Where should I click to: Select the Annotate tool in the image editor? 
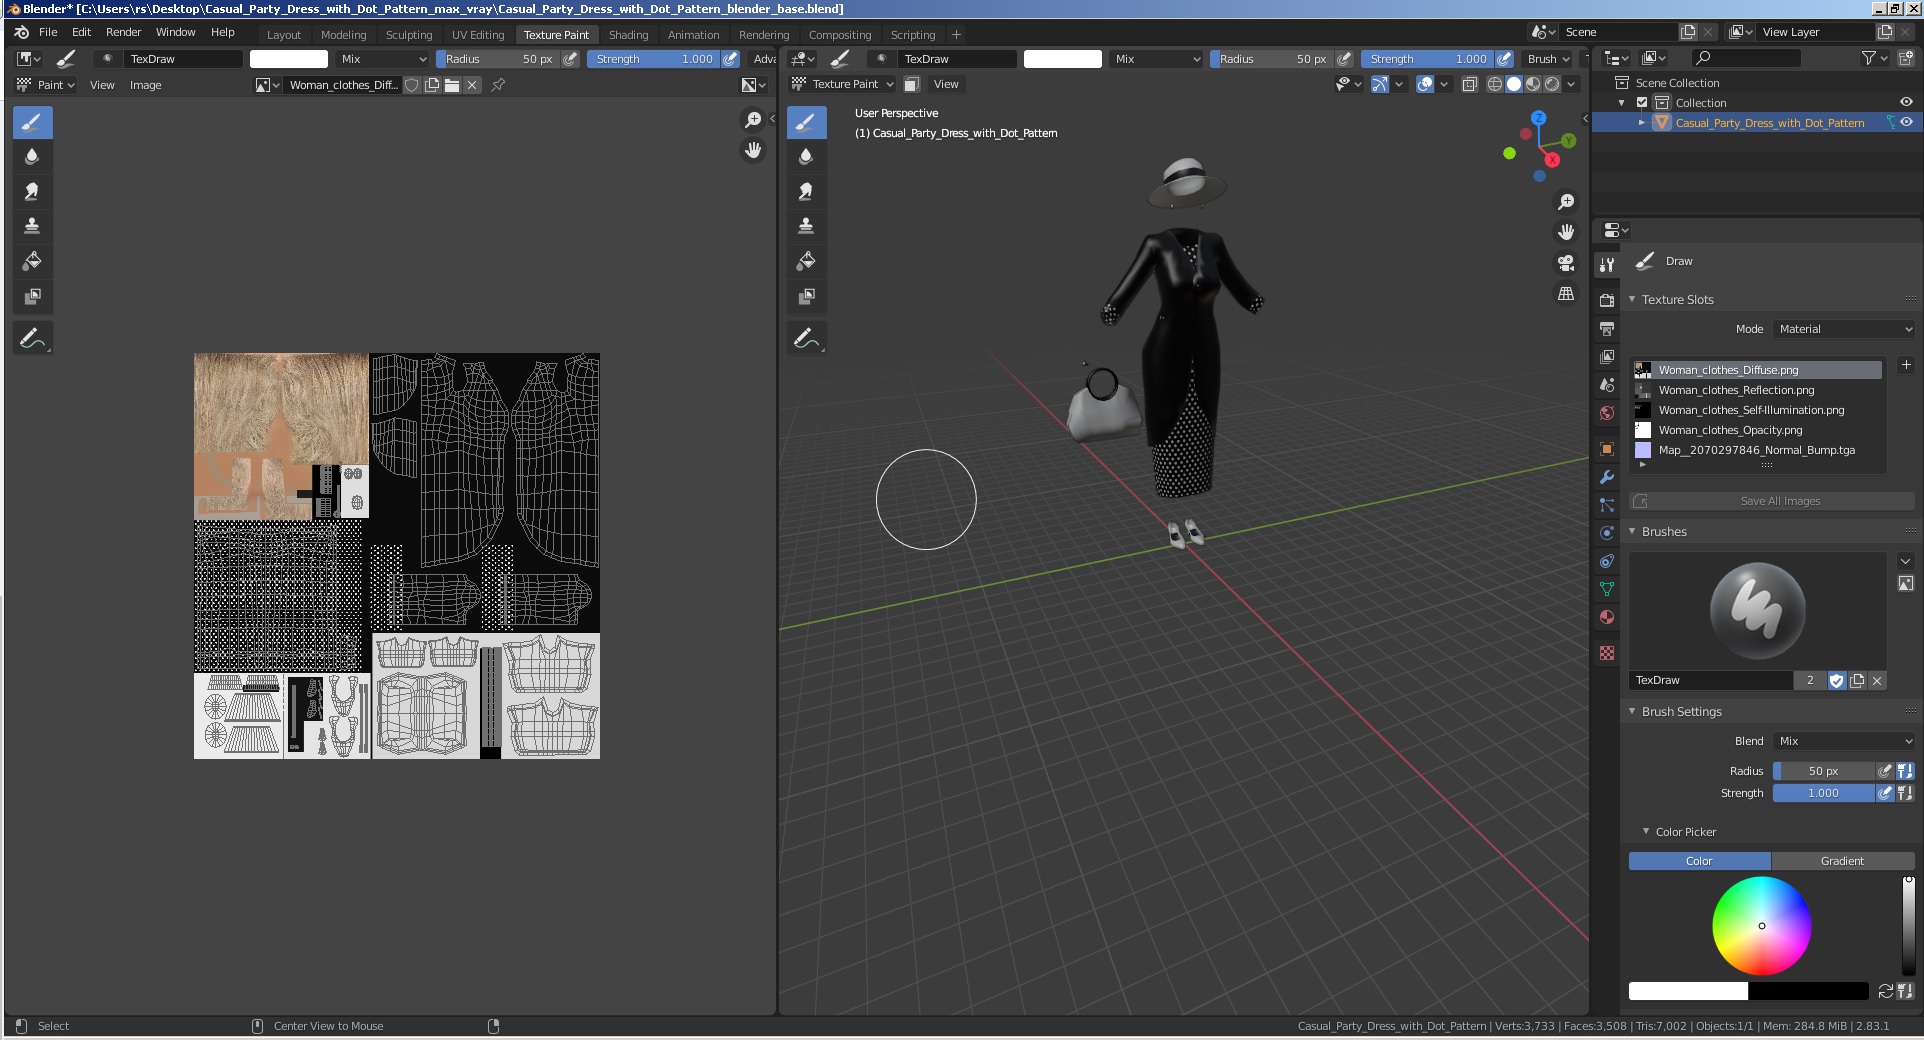[32, 339]
